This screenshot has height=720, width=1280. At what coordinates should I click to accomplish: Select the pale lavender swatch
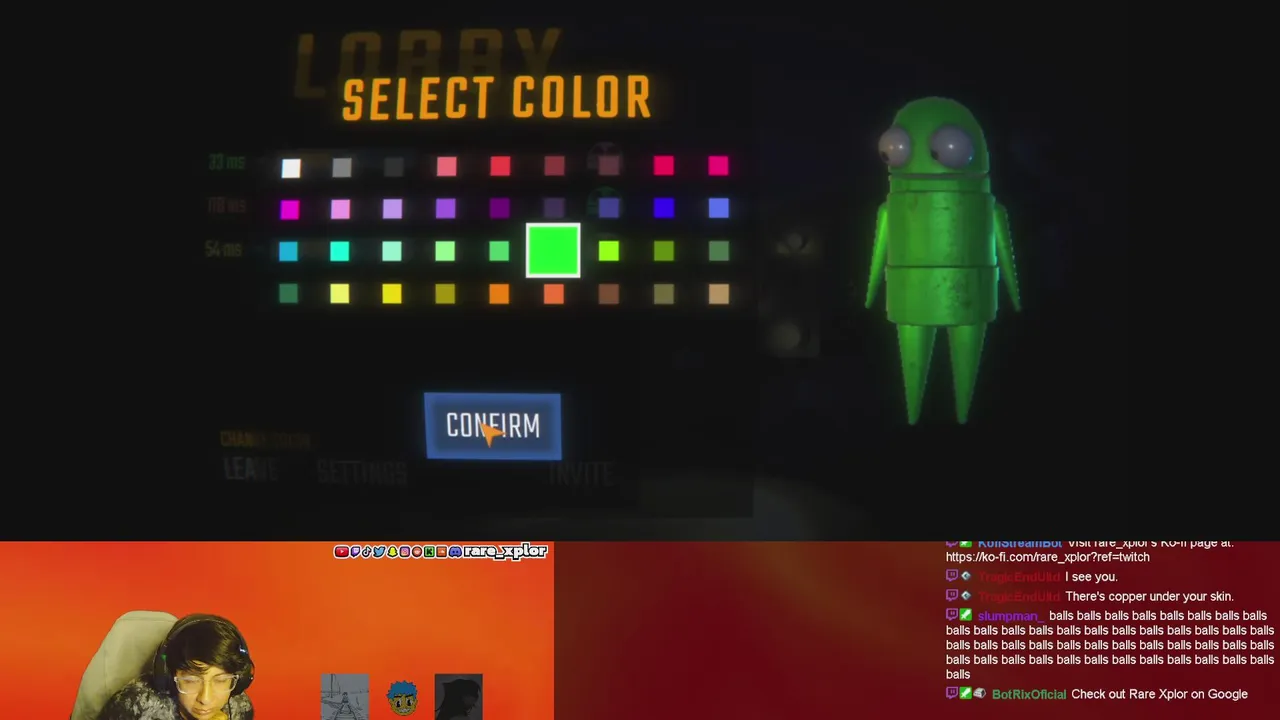(392, 208)
